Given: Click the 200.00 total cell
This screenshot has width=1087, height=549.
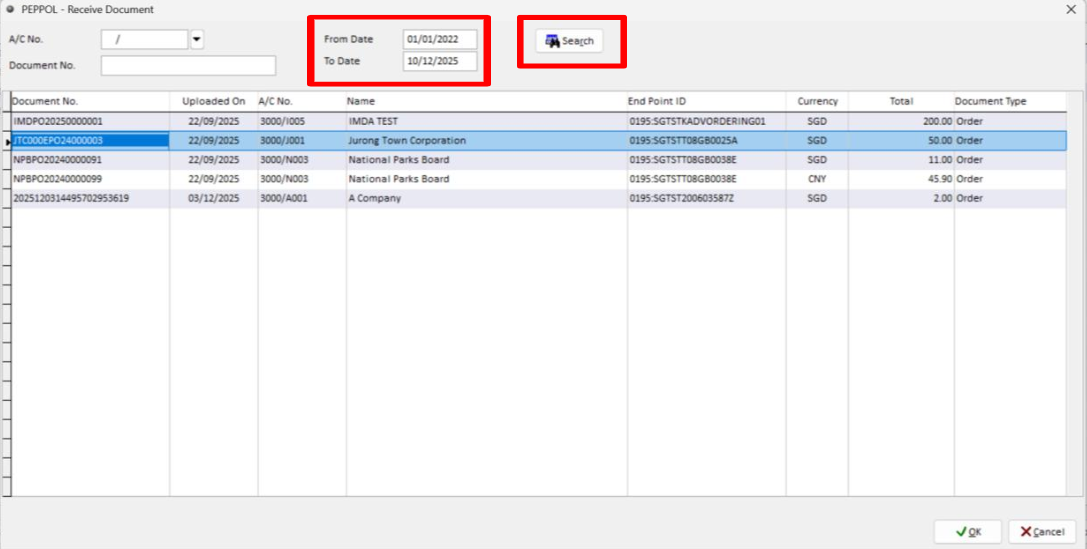Looking at the screenshot, I should click(901, 121).
